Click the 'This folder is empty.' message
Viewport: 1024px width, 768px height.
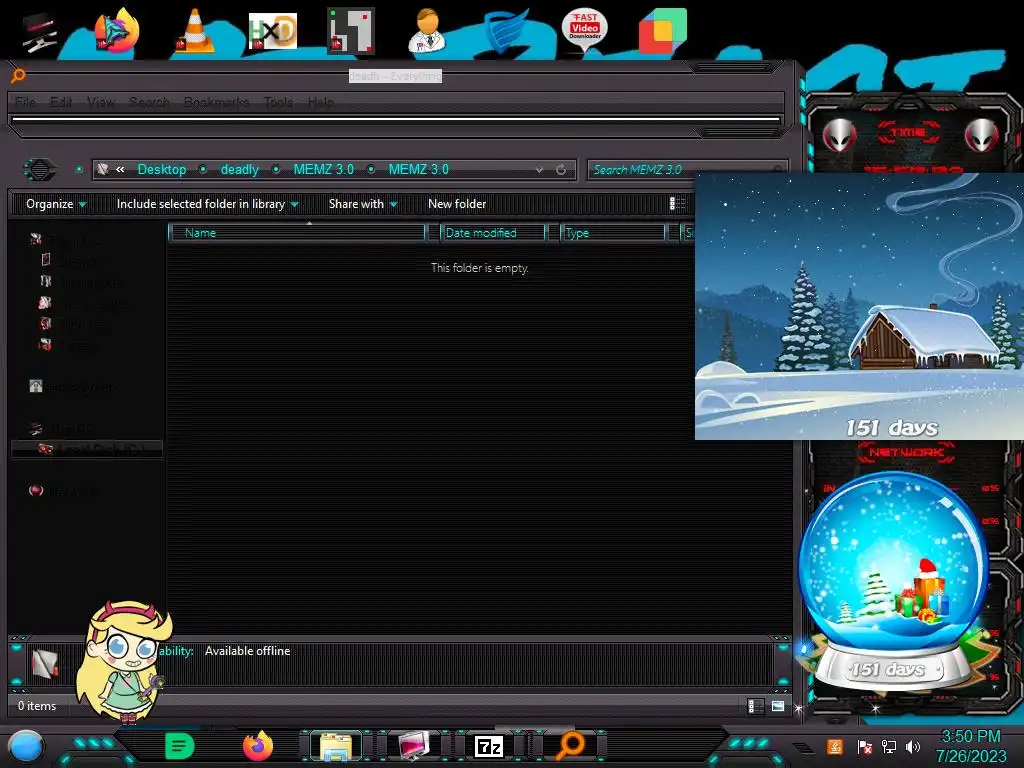479,268
